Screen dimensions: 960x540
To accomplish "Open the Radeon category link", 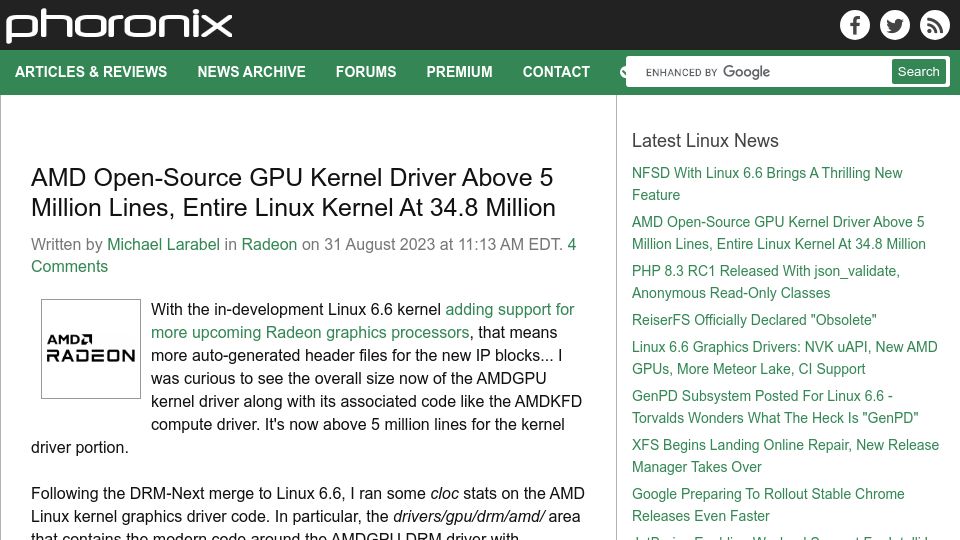I will click(x=269, y=244).
